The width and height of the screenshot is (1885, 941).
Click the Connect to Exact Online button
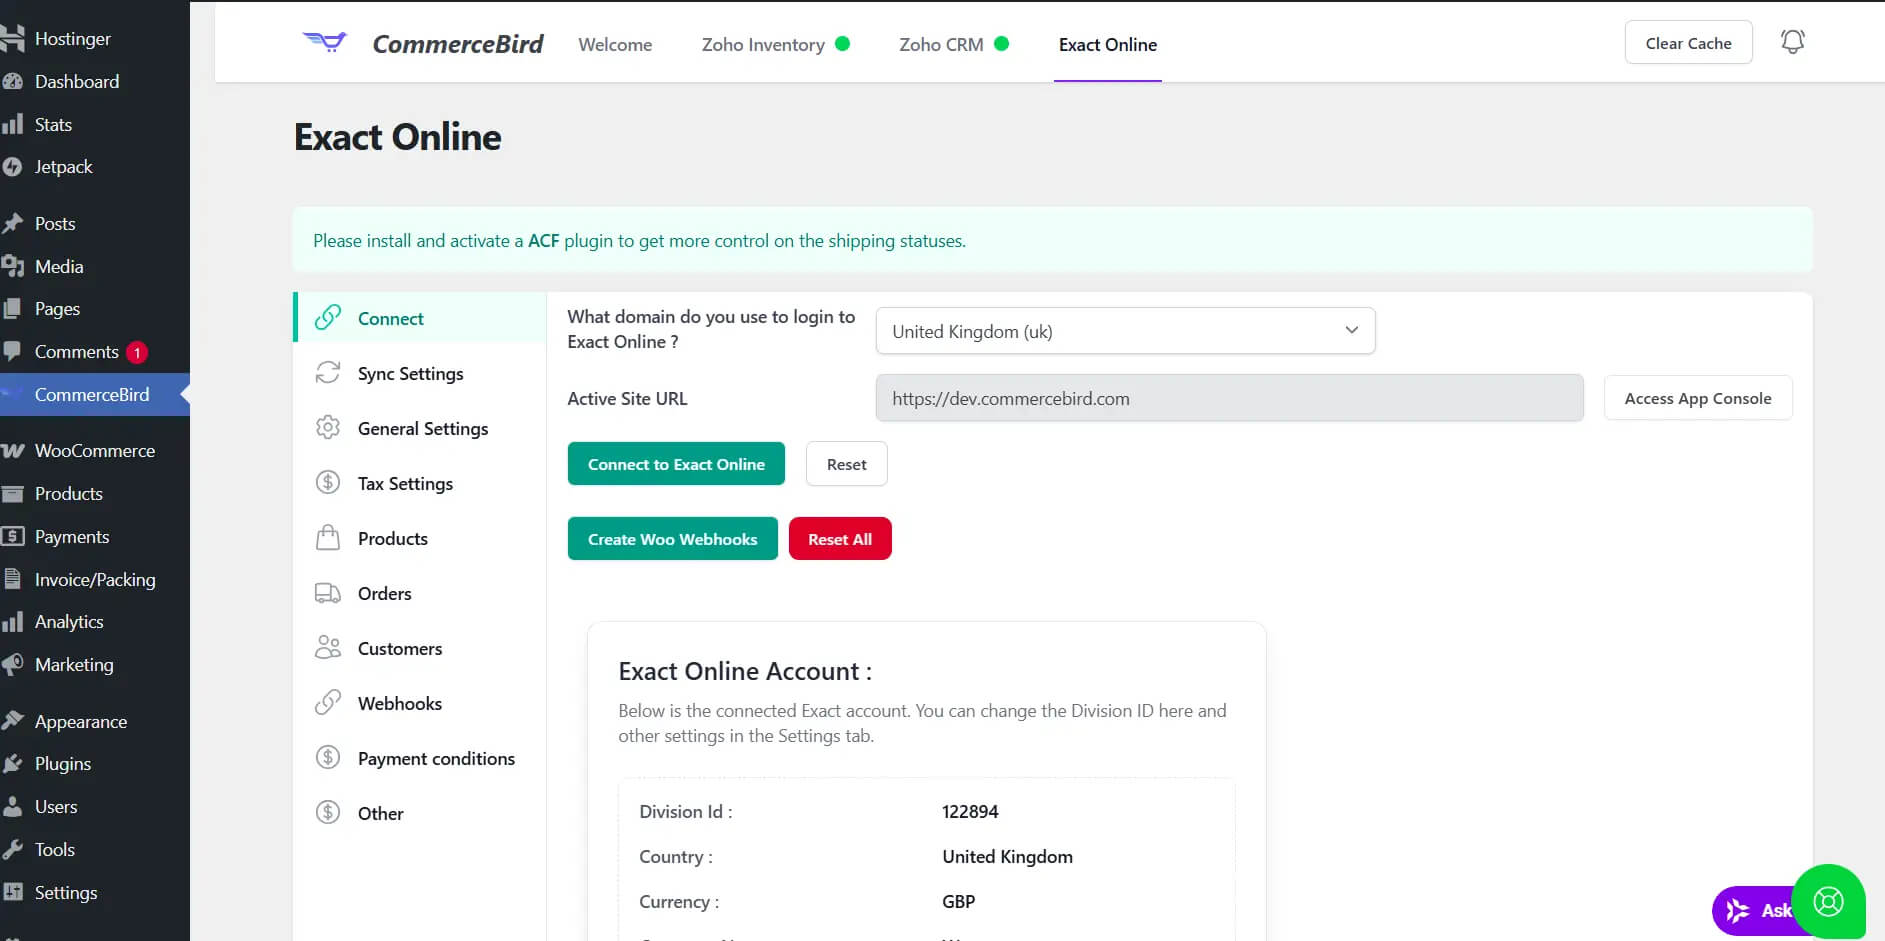point(675,463)
